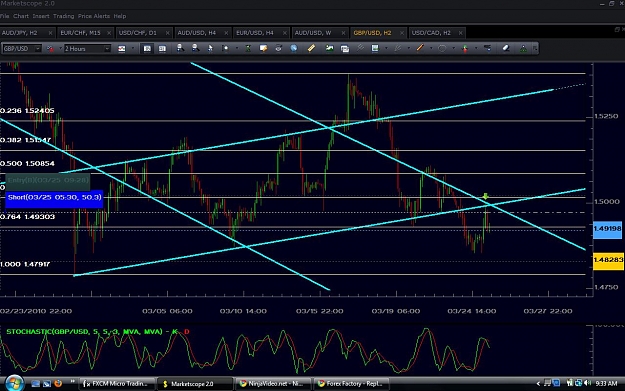Click the blue globe toolbar icon

[x=294, y=48]
